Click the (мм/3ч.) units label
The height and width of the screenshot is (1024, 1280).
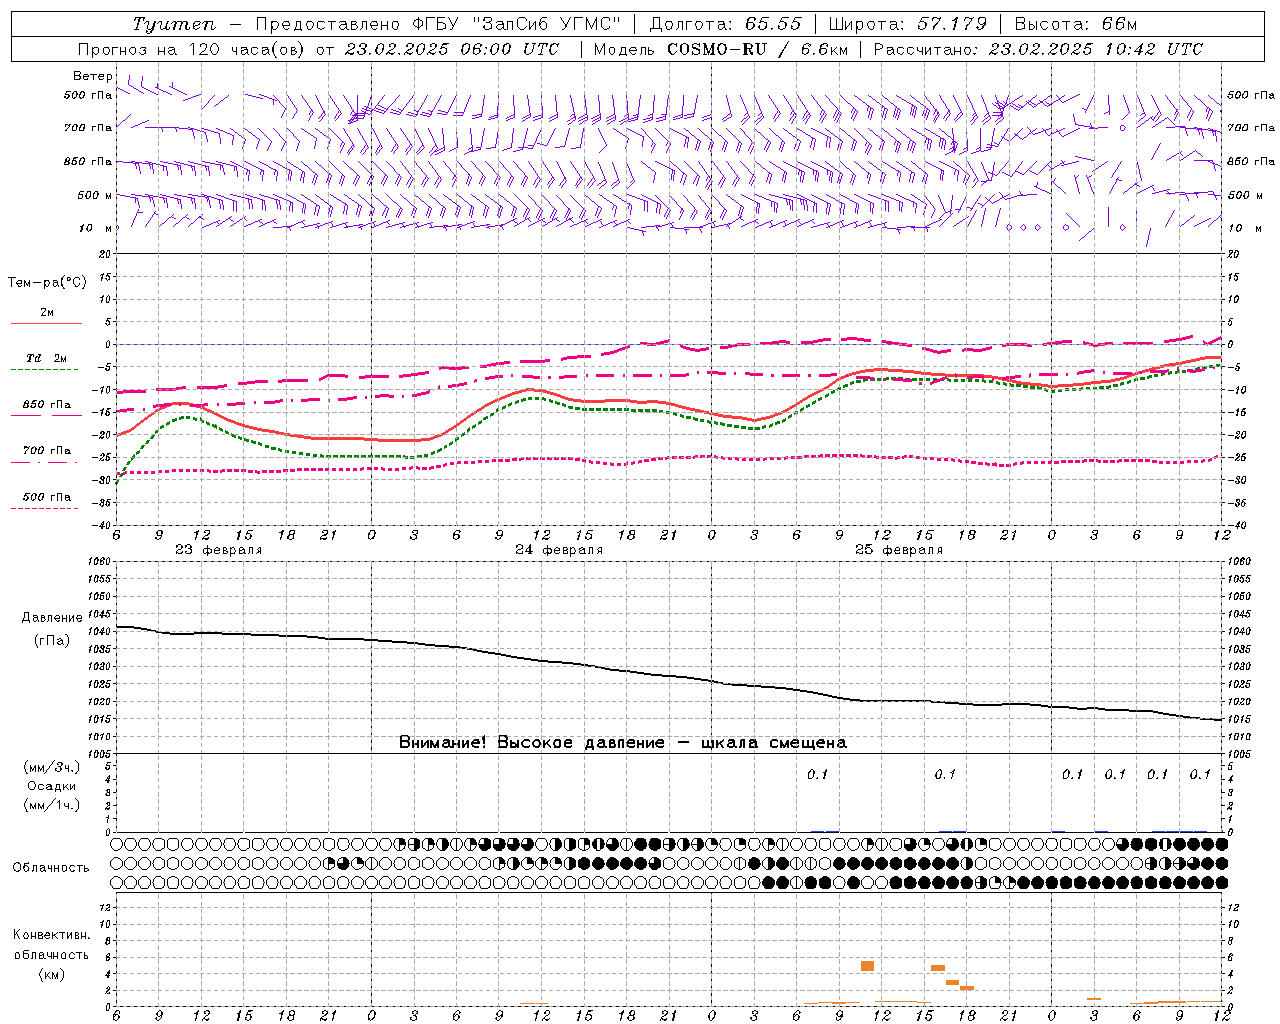tap(51, 767)
